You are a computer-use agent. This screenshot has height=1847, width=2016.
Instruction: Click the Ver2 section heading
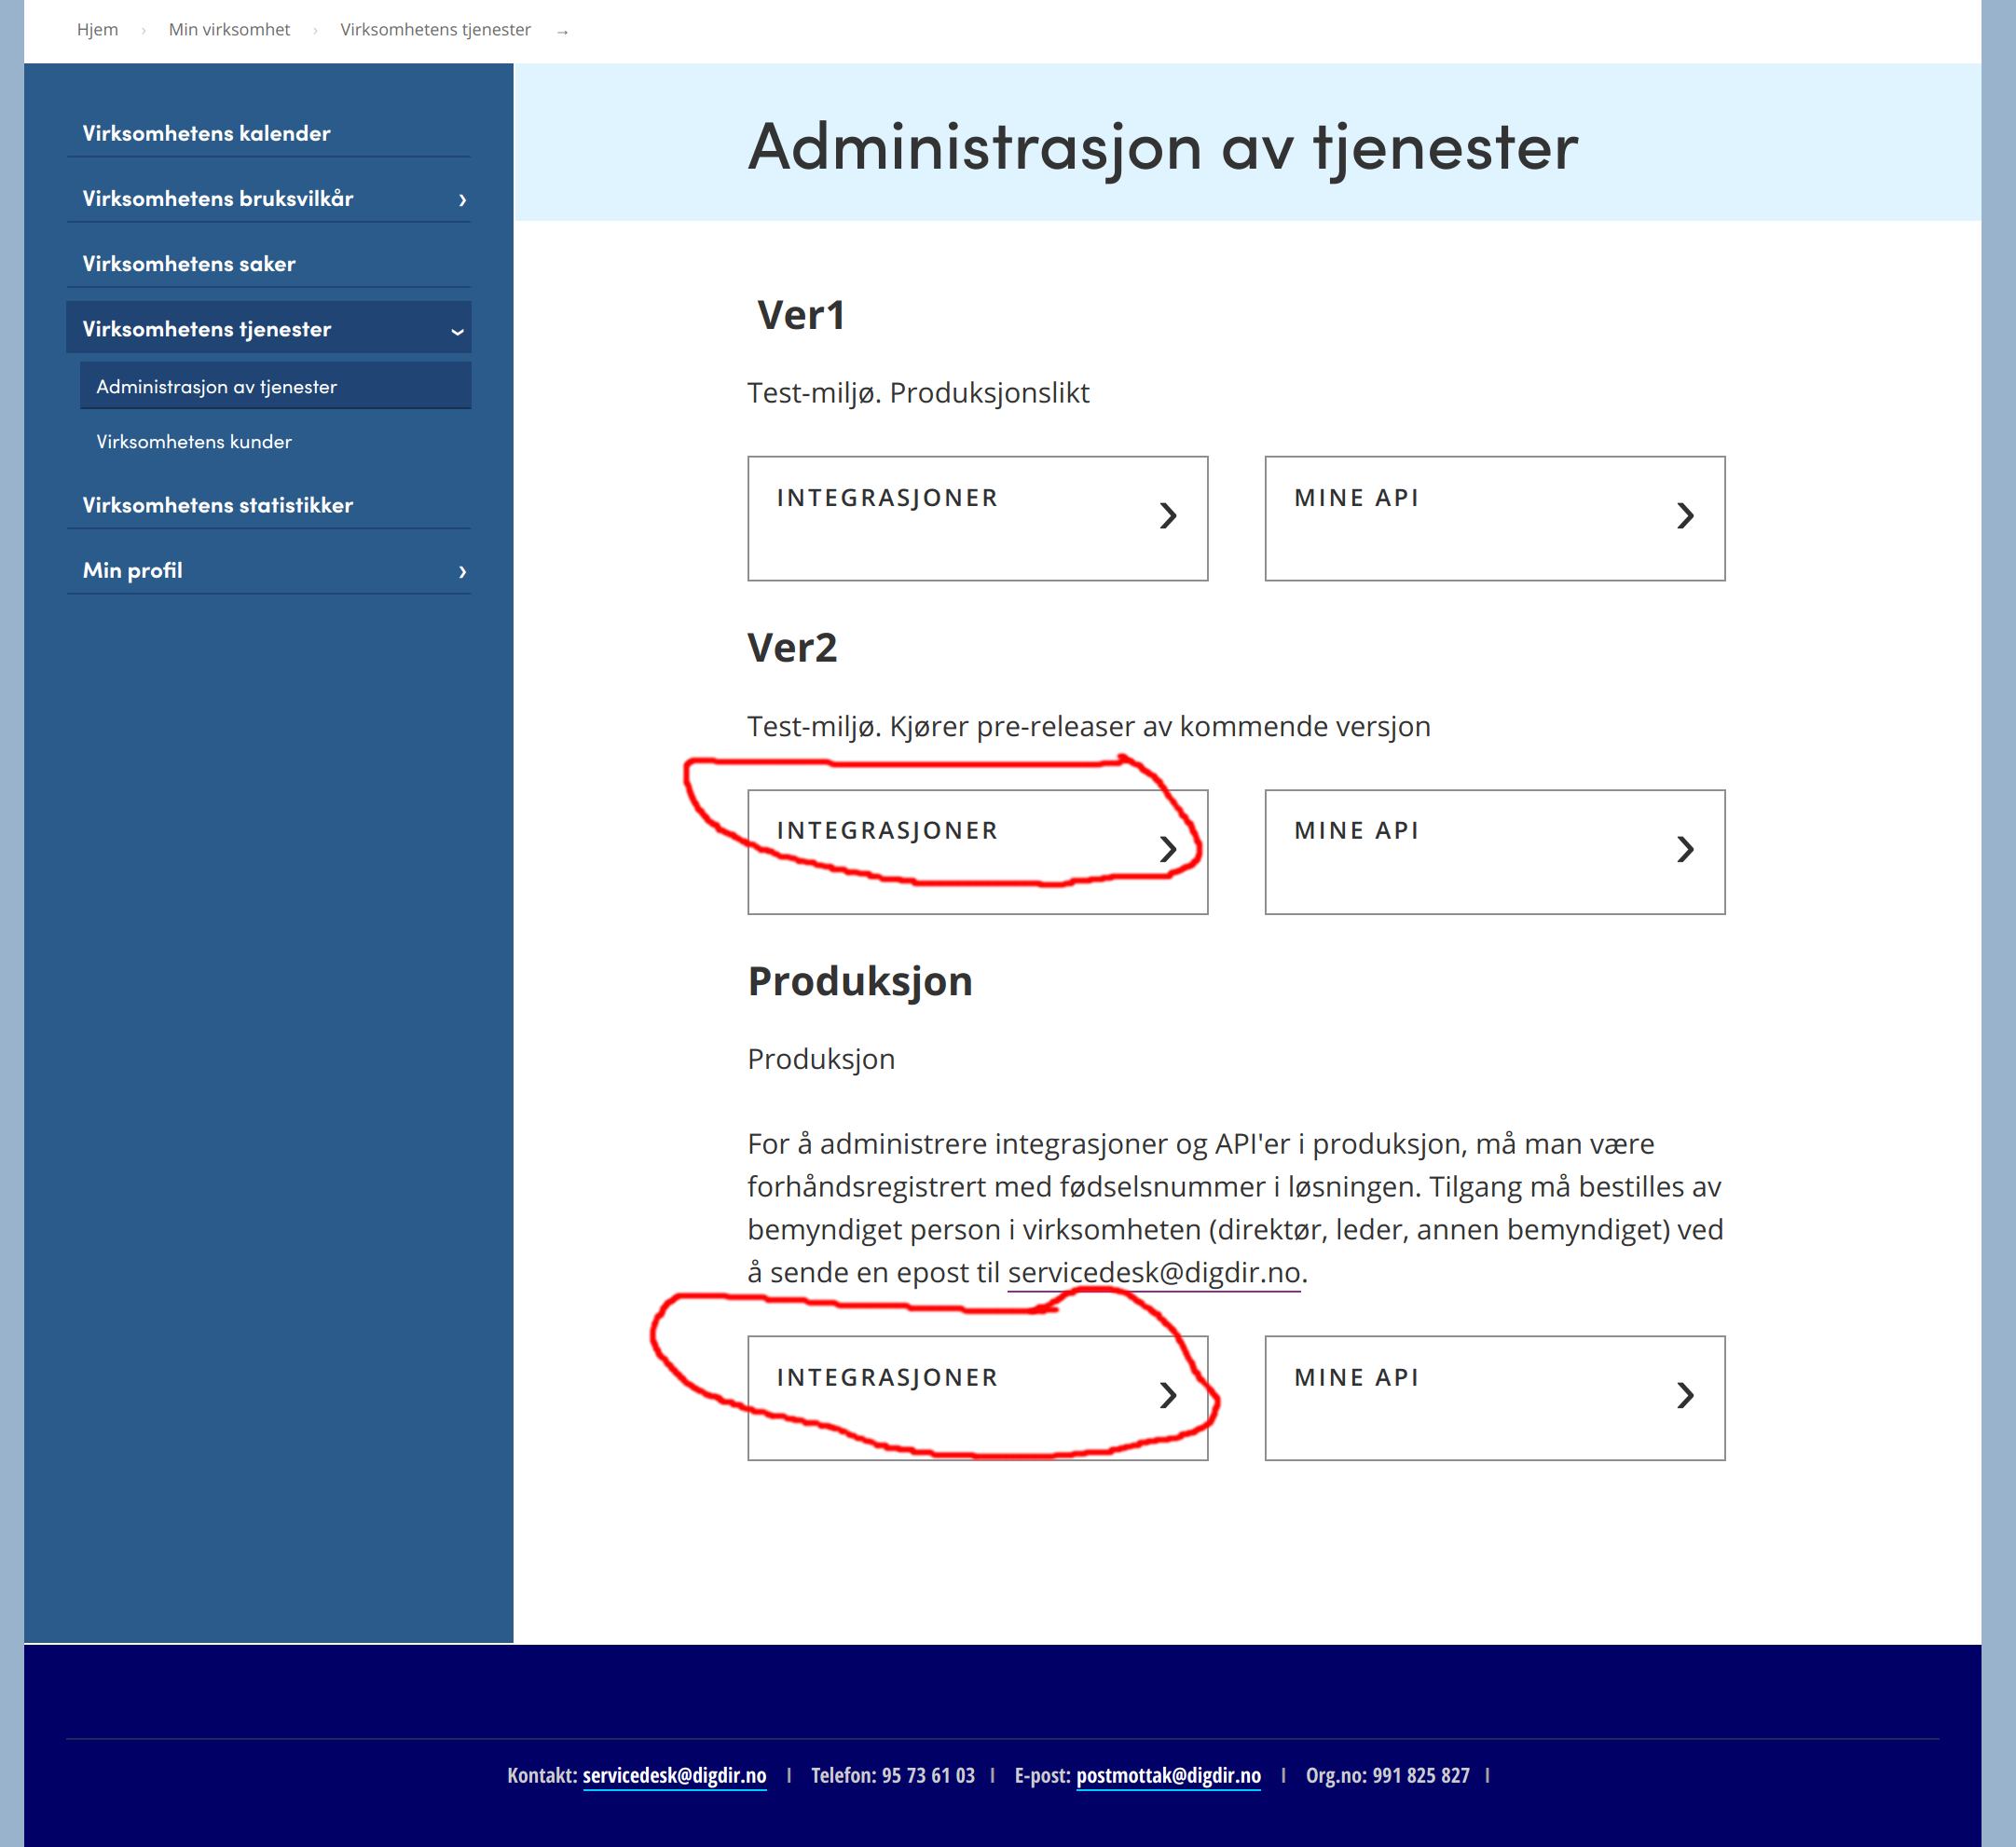pyautogui.click(x=792, y=647)
